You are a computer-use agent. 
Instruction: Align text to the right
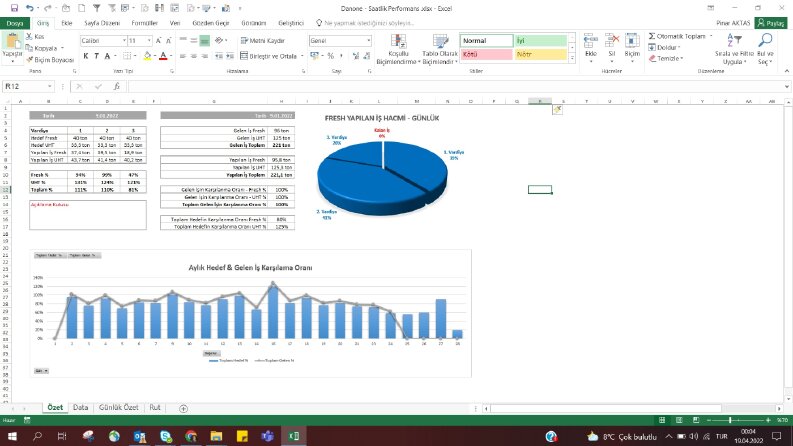[204, 56]
